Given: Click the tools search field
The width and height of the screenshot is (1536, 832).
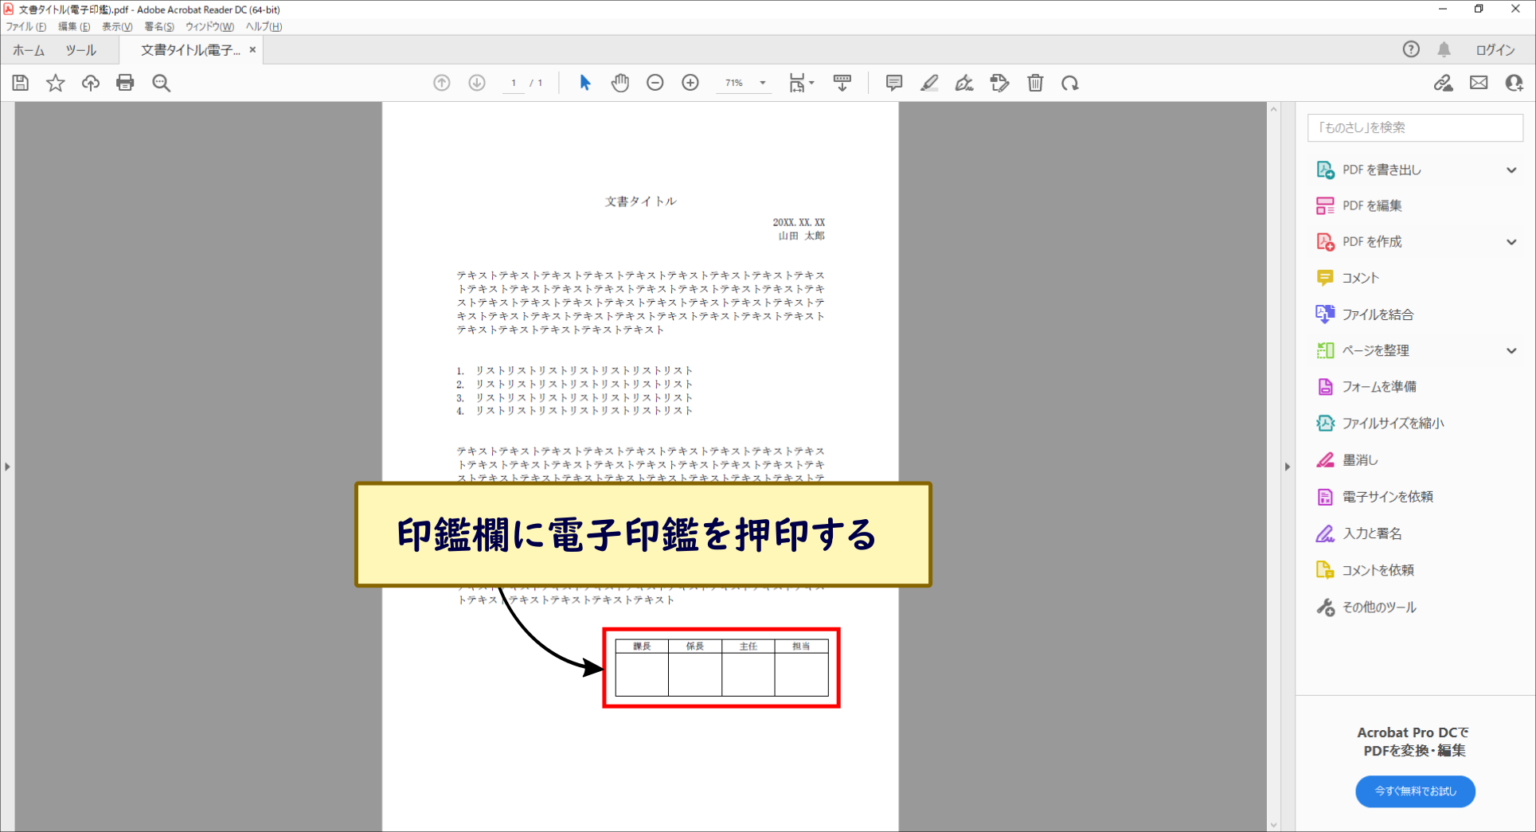Looking at the screenshot, I should pos(1414,128).
